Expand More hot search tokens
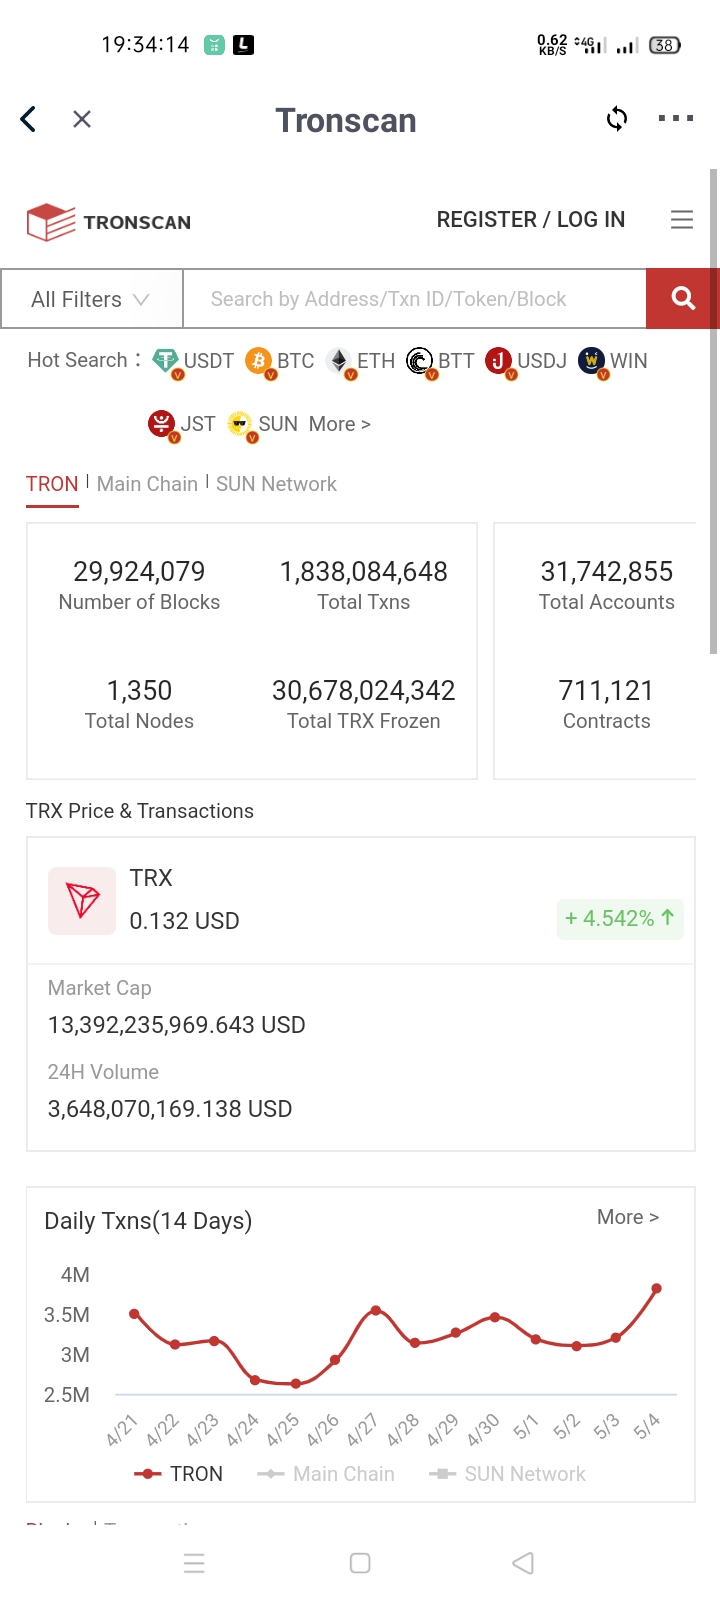 click(340, 424)
